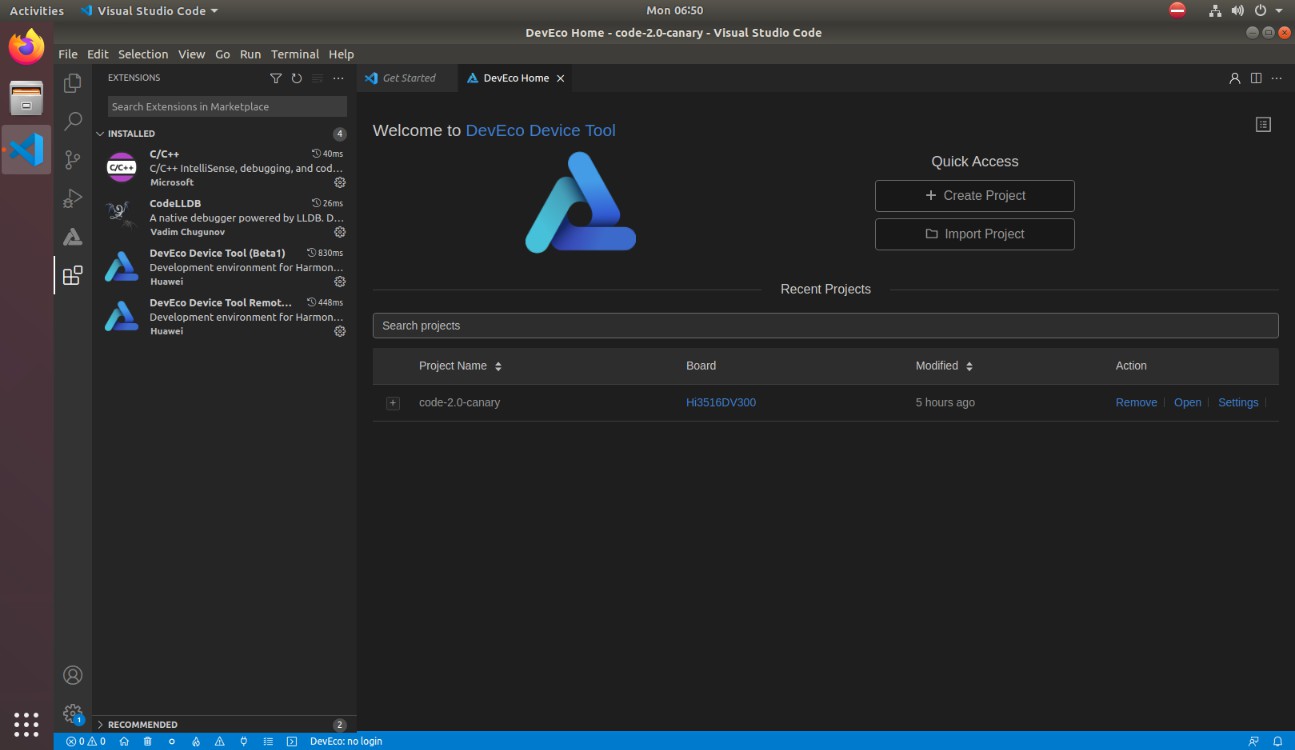Click the DevEco Device Tool heading link
Viewport: 1295px width, 750px height.
(540, 130)
